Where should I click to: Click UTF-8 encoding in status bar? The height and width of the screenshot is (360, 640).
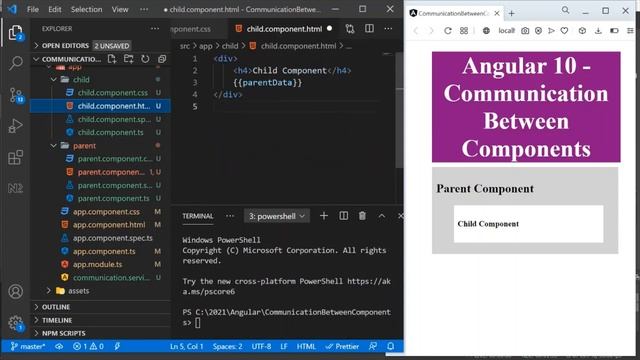tap(261, 347)
